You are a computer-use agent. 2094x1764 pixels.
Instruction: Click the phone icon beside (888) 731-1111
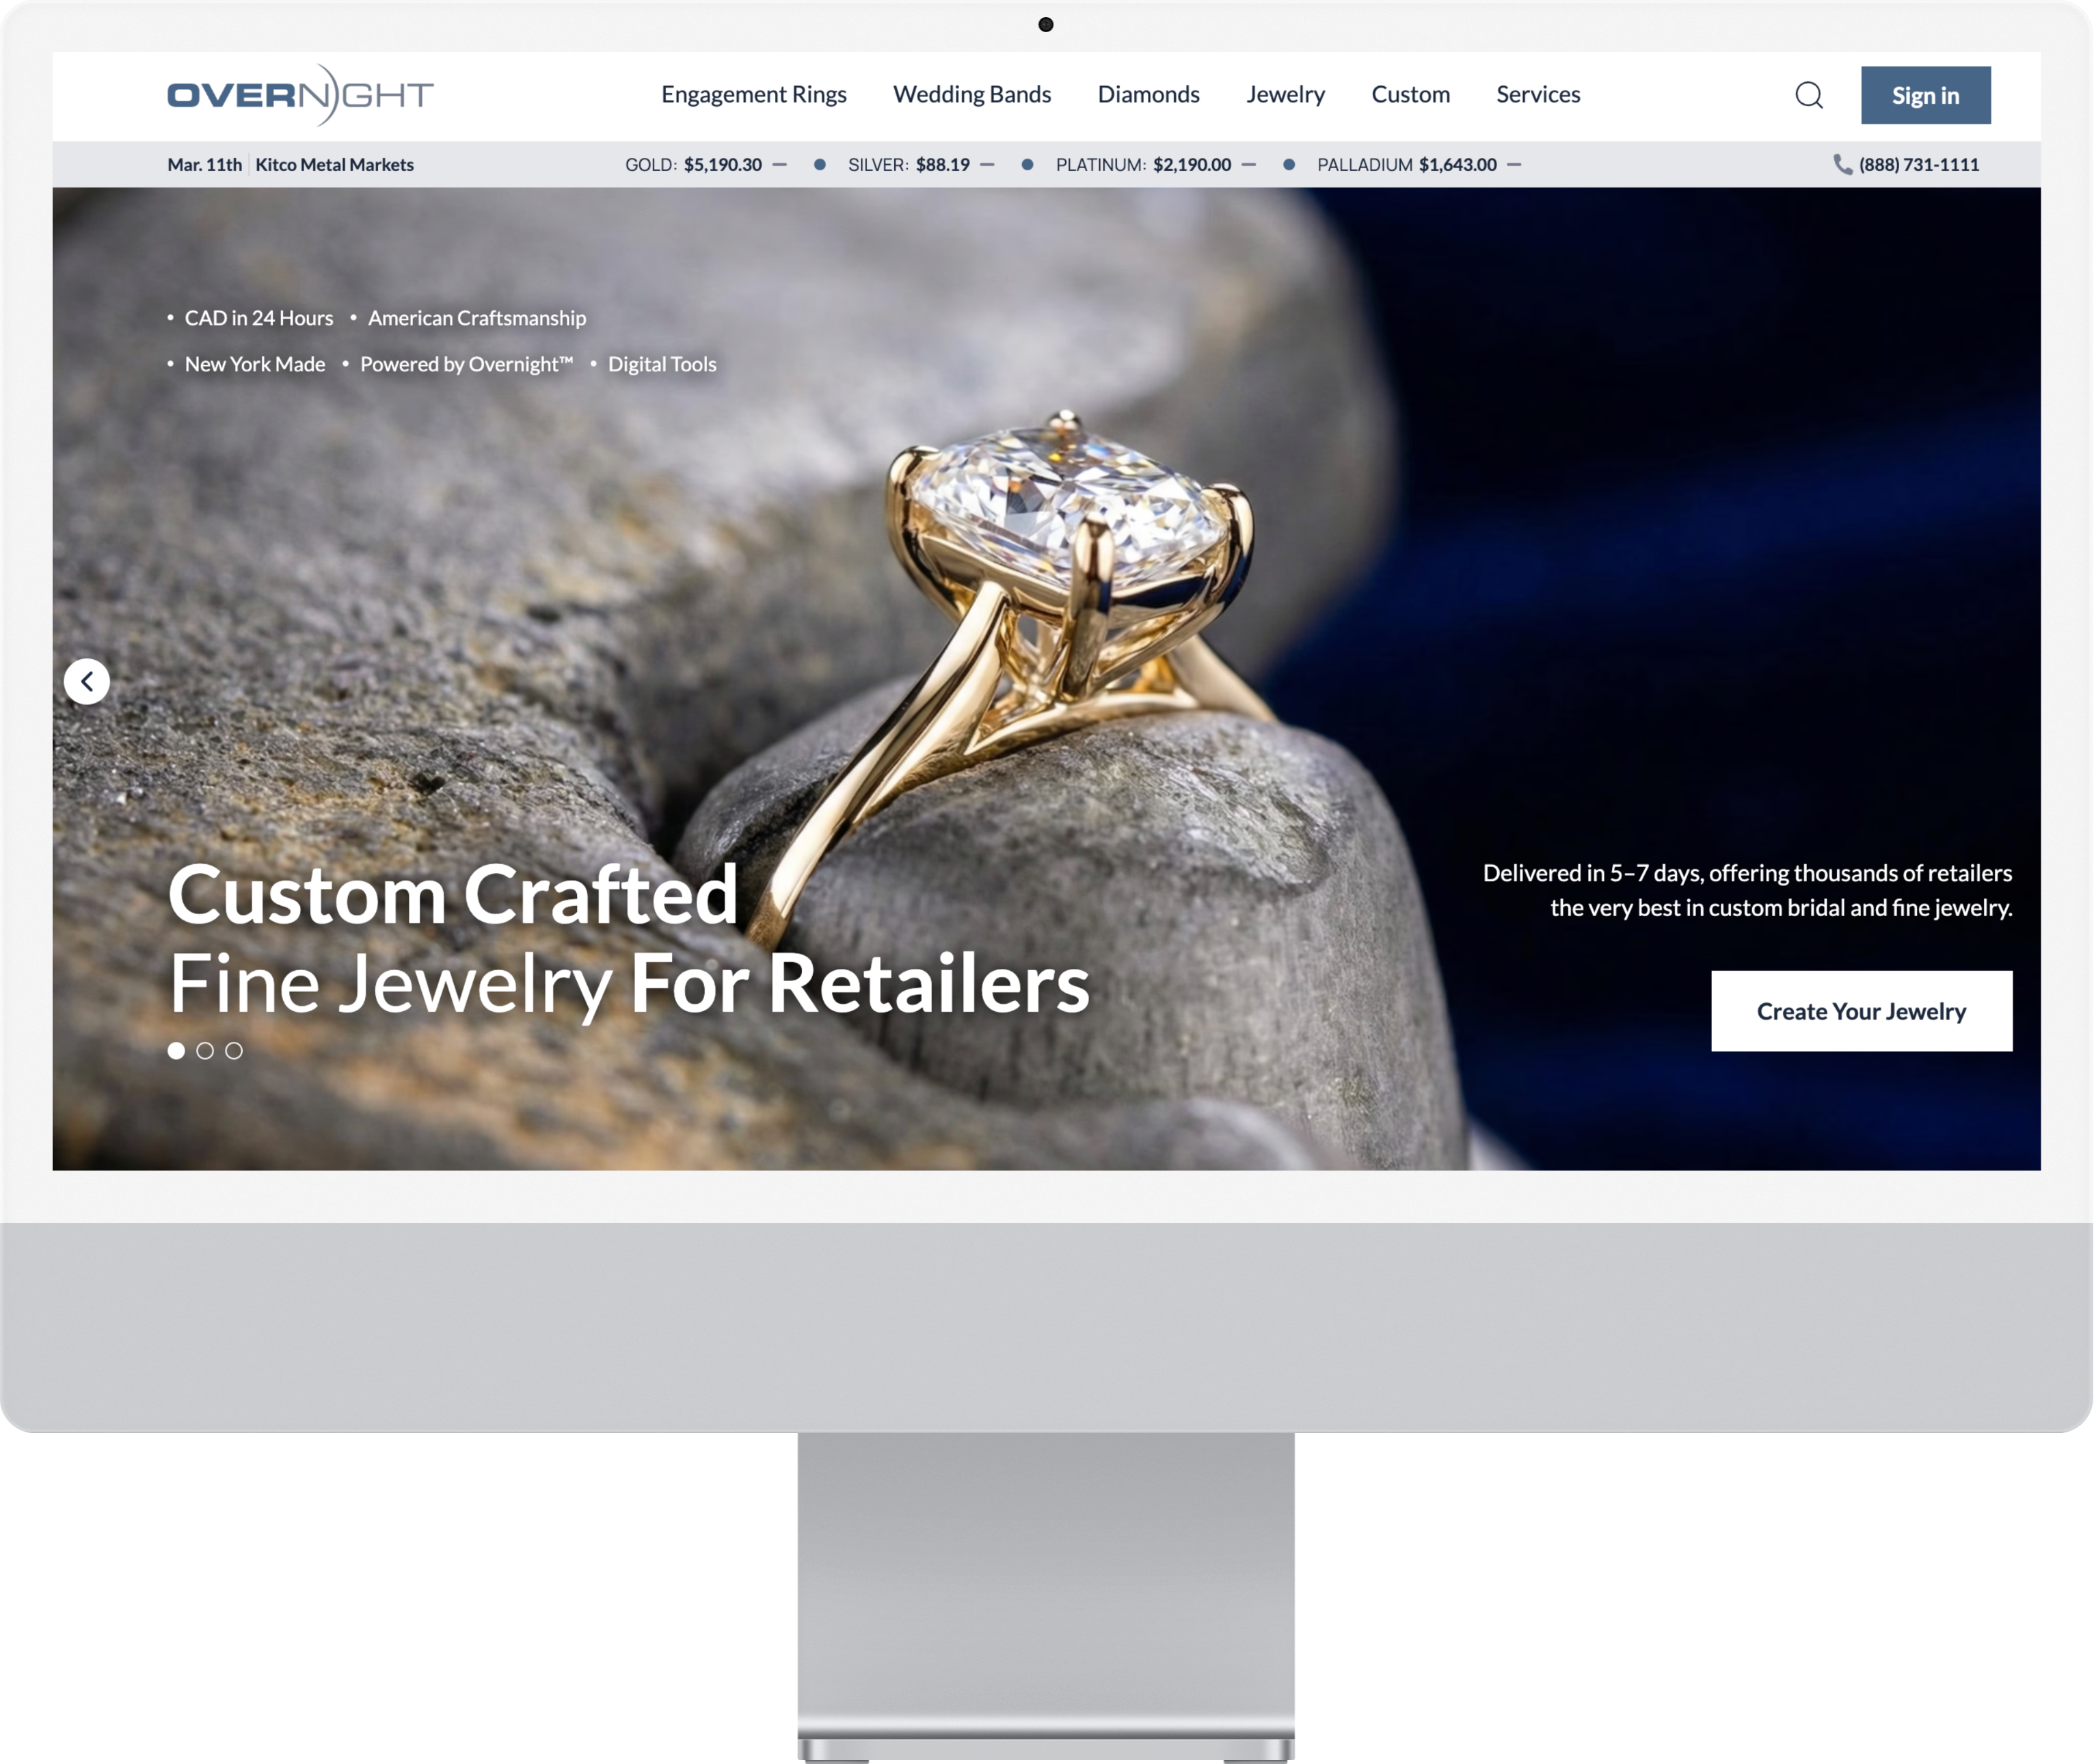tap(1842, 164)
